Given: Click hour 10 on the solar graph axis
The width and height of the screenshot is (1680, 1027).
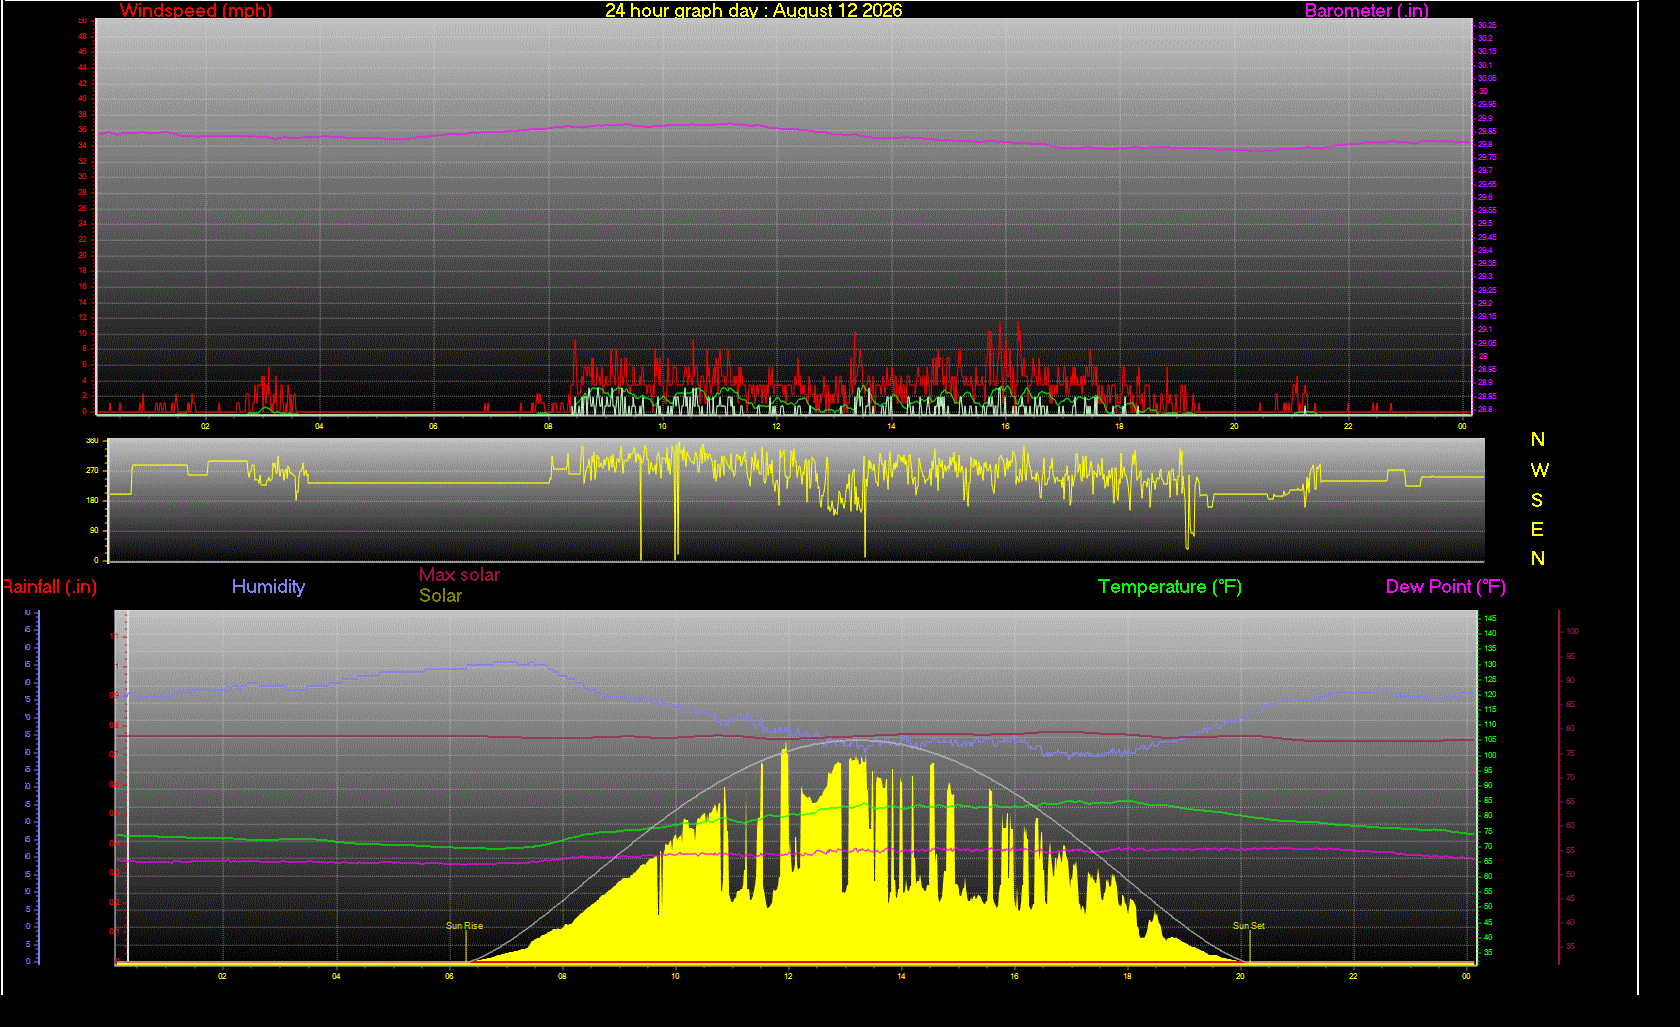Looking at the screenshot, I should coord(675,976).
